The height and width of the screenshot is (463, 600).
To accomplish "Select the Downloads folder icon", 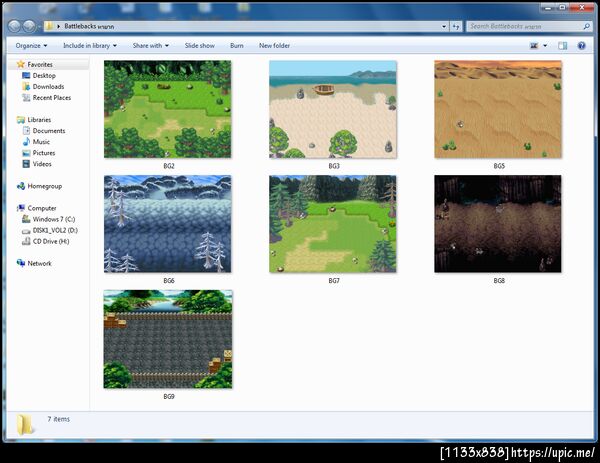I will pos(26,86).
